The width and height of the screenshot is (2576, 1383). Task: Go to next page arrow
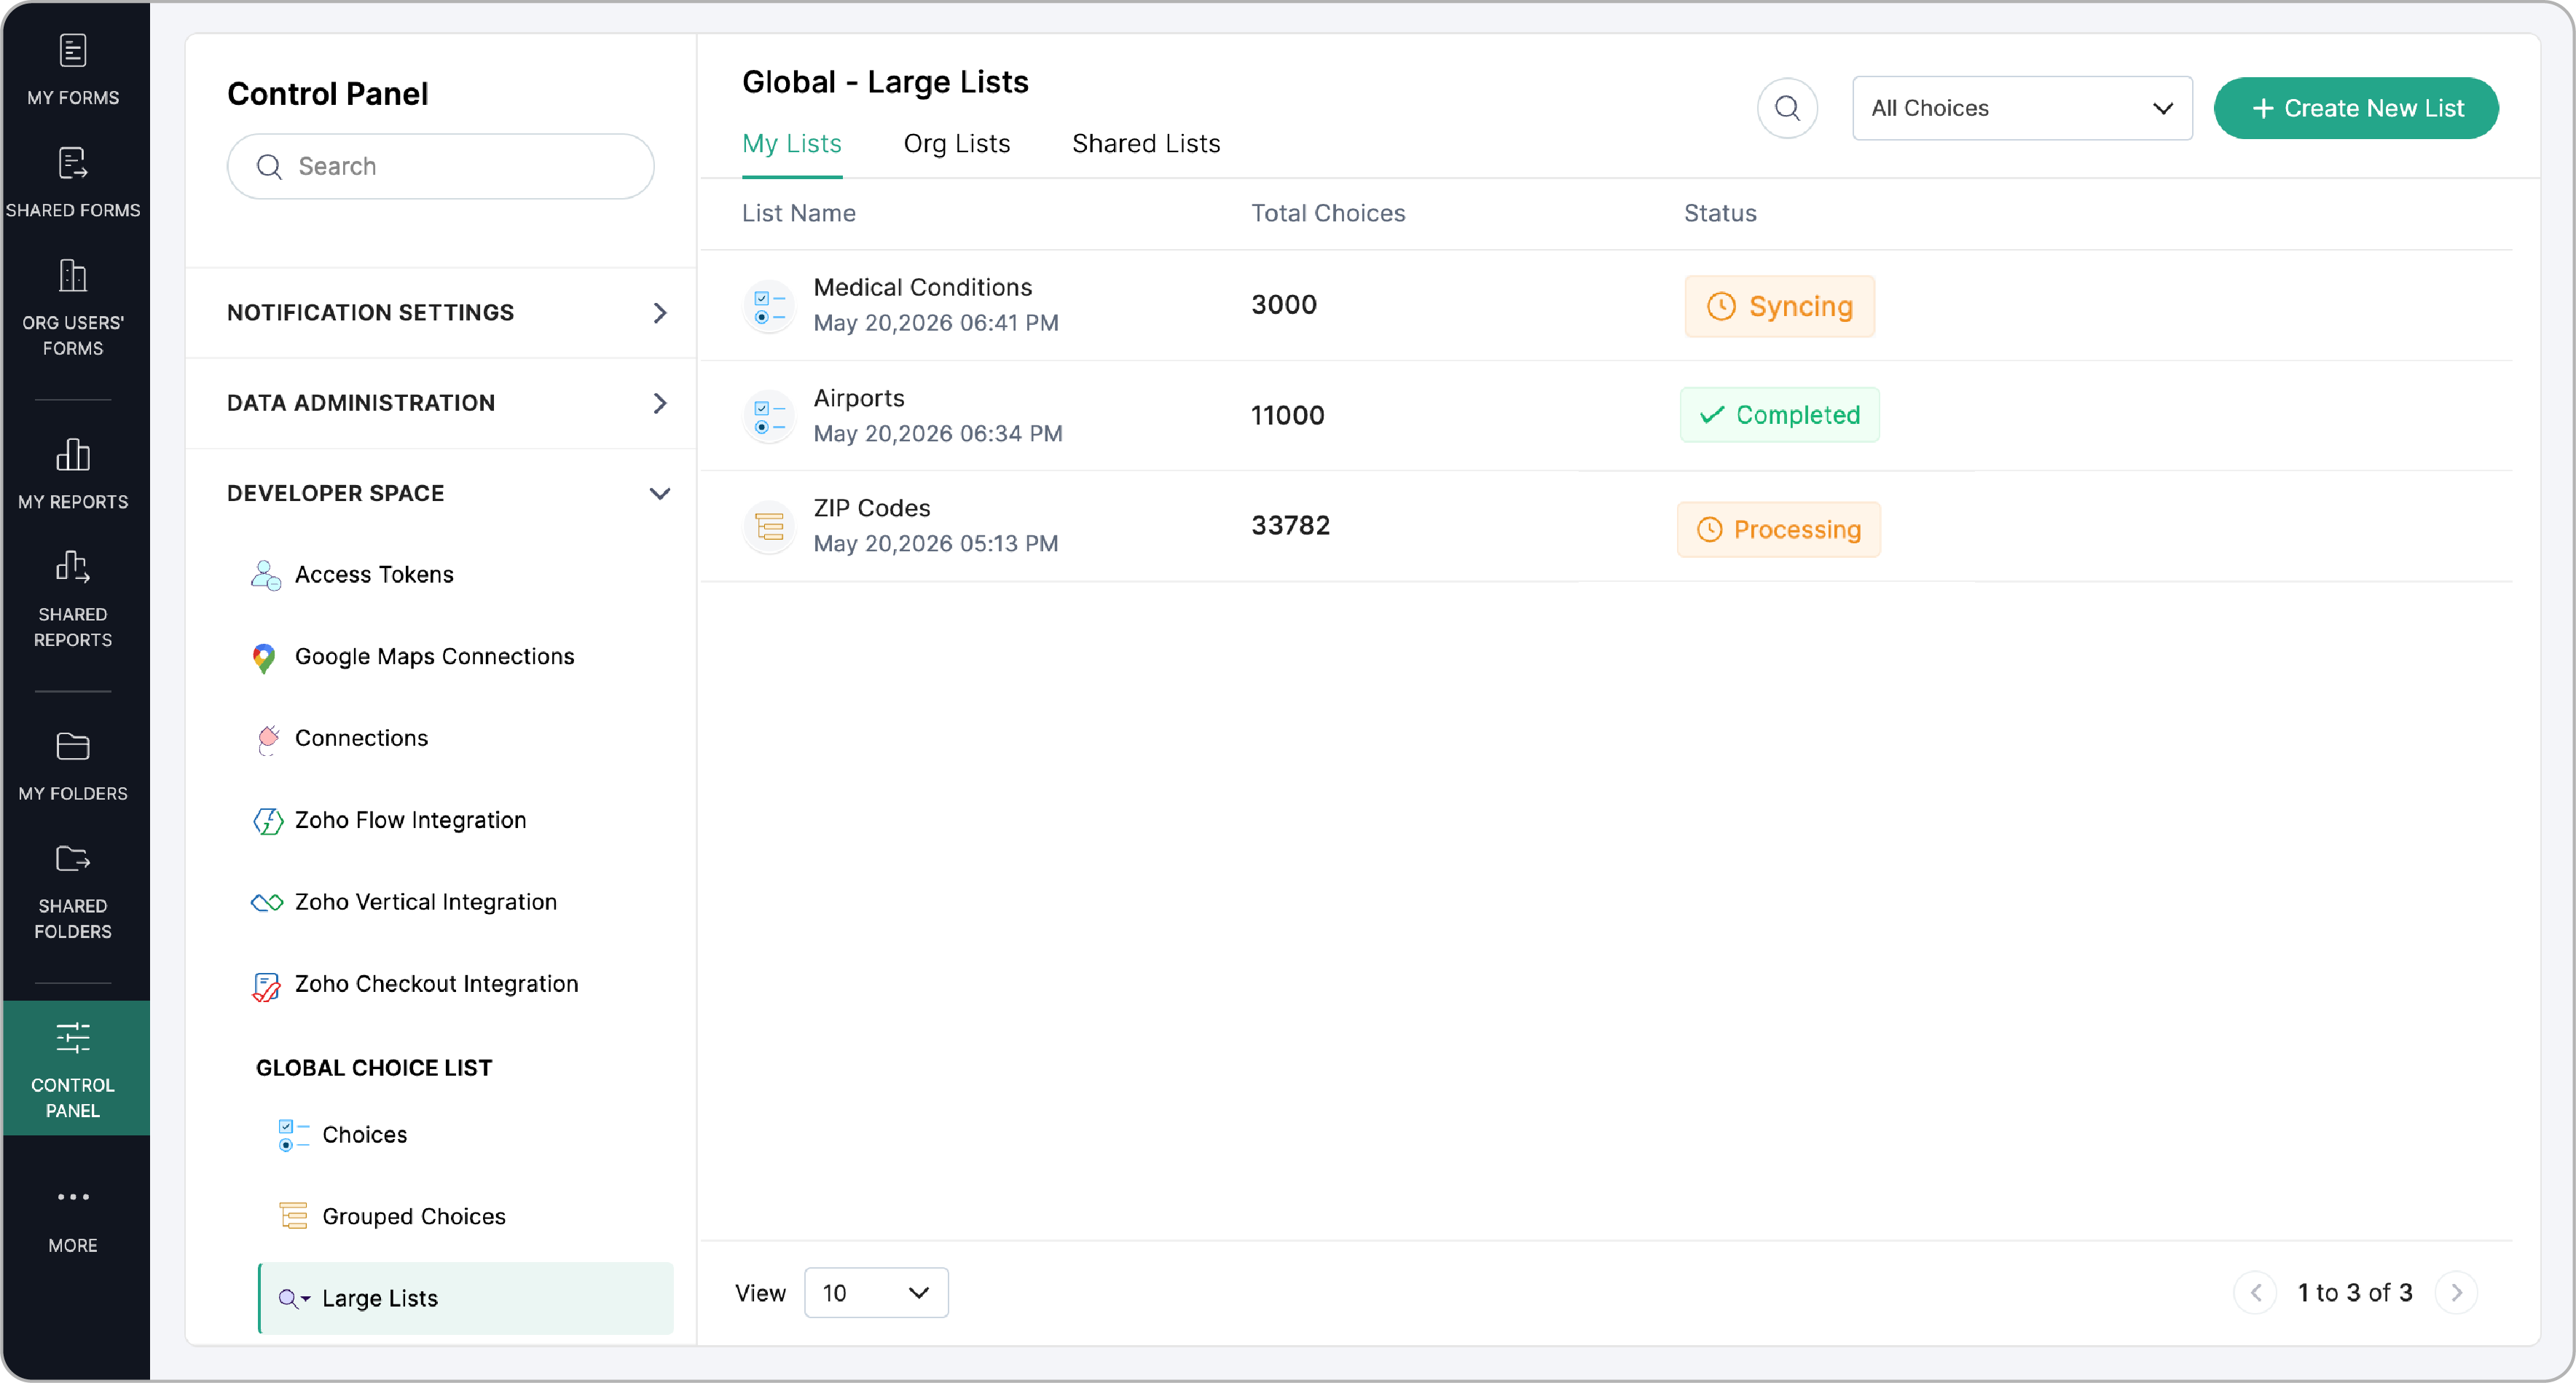click(x=2456, y=1293)
